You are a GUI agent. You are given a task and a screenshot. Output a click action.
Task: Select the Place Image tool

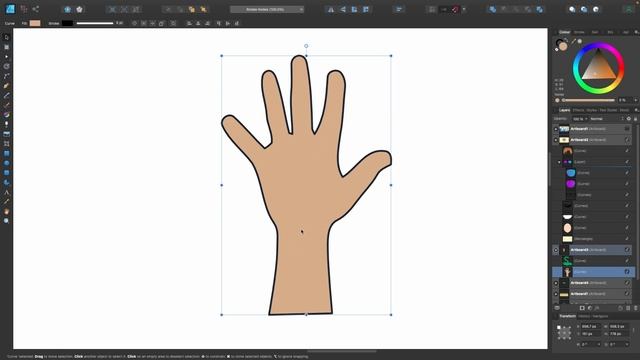click(x=6, y=134)
